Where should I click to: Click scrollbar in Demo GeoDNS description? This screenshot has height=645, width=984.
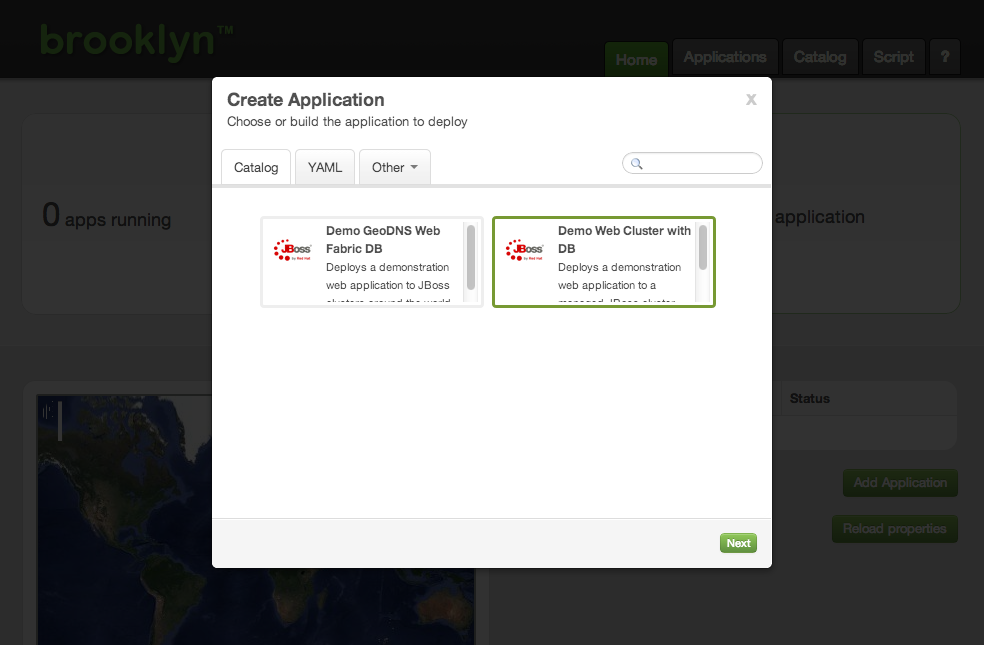click(471, 256)
